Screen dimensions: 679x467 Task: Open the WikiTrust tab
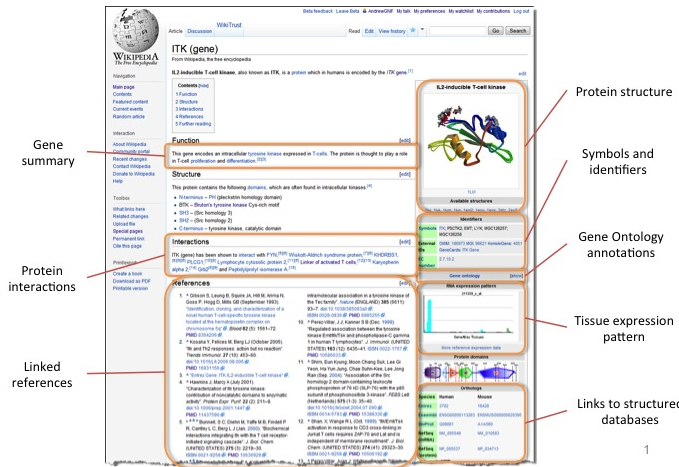point(229,25)
